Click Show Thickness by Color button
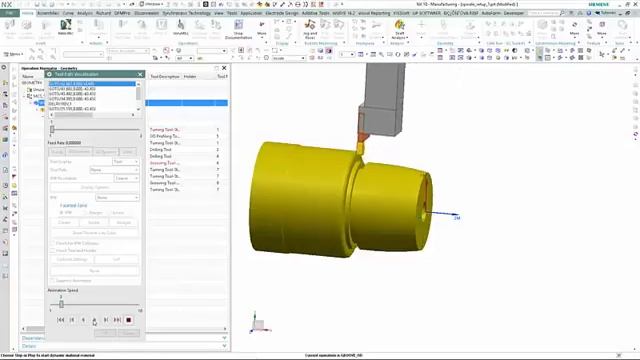Screen dimensions: 640x360 click(95, 233)
